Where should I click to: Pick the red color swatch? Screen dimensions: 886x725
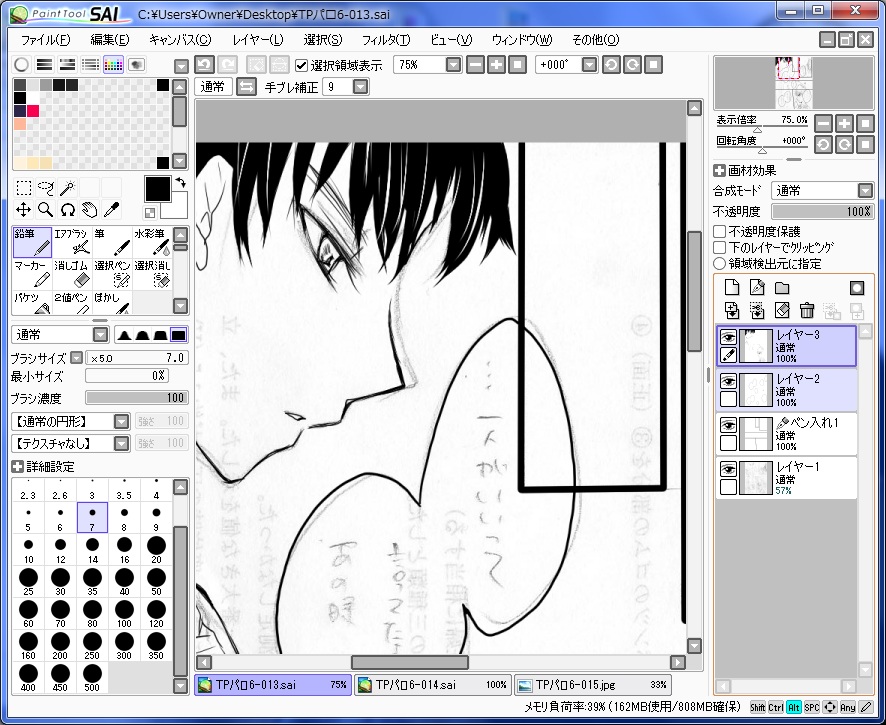pos(33,111)
